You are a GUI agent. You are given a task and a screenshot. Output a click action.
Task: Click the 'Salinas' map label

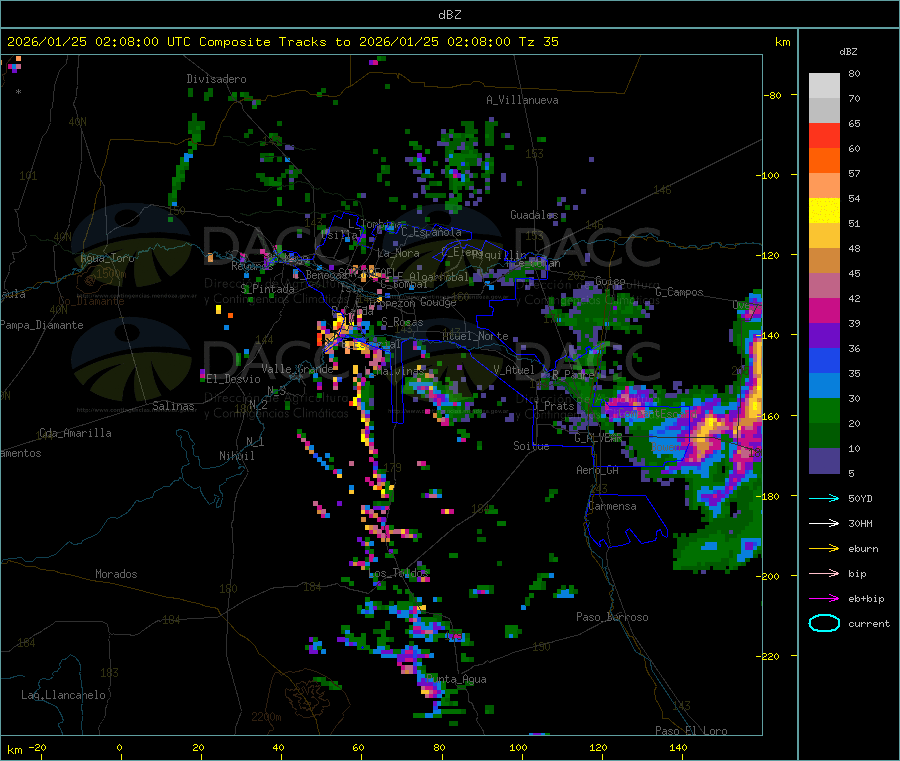coord(173,406)
